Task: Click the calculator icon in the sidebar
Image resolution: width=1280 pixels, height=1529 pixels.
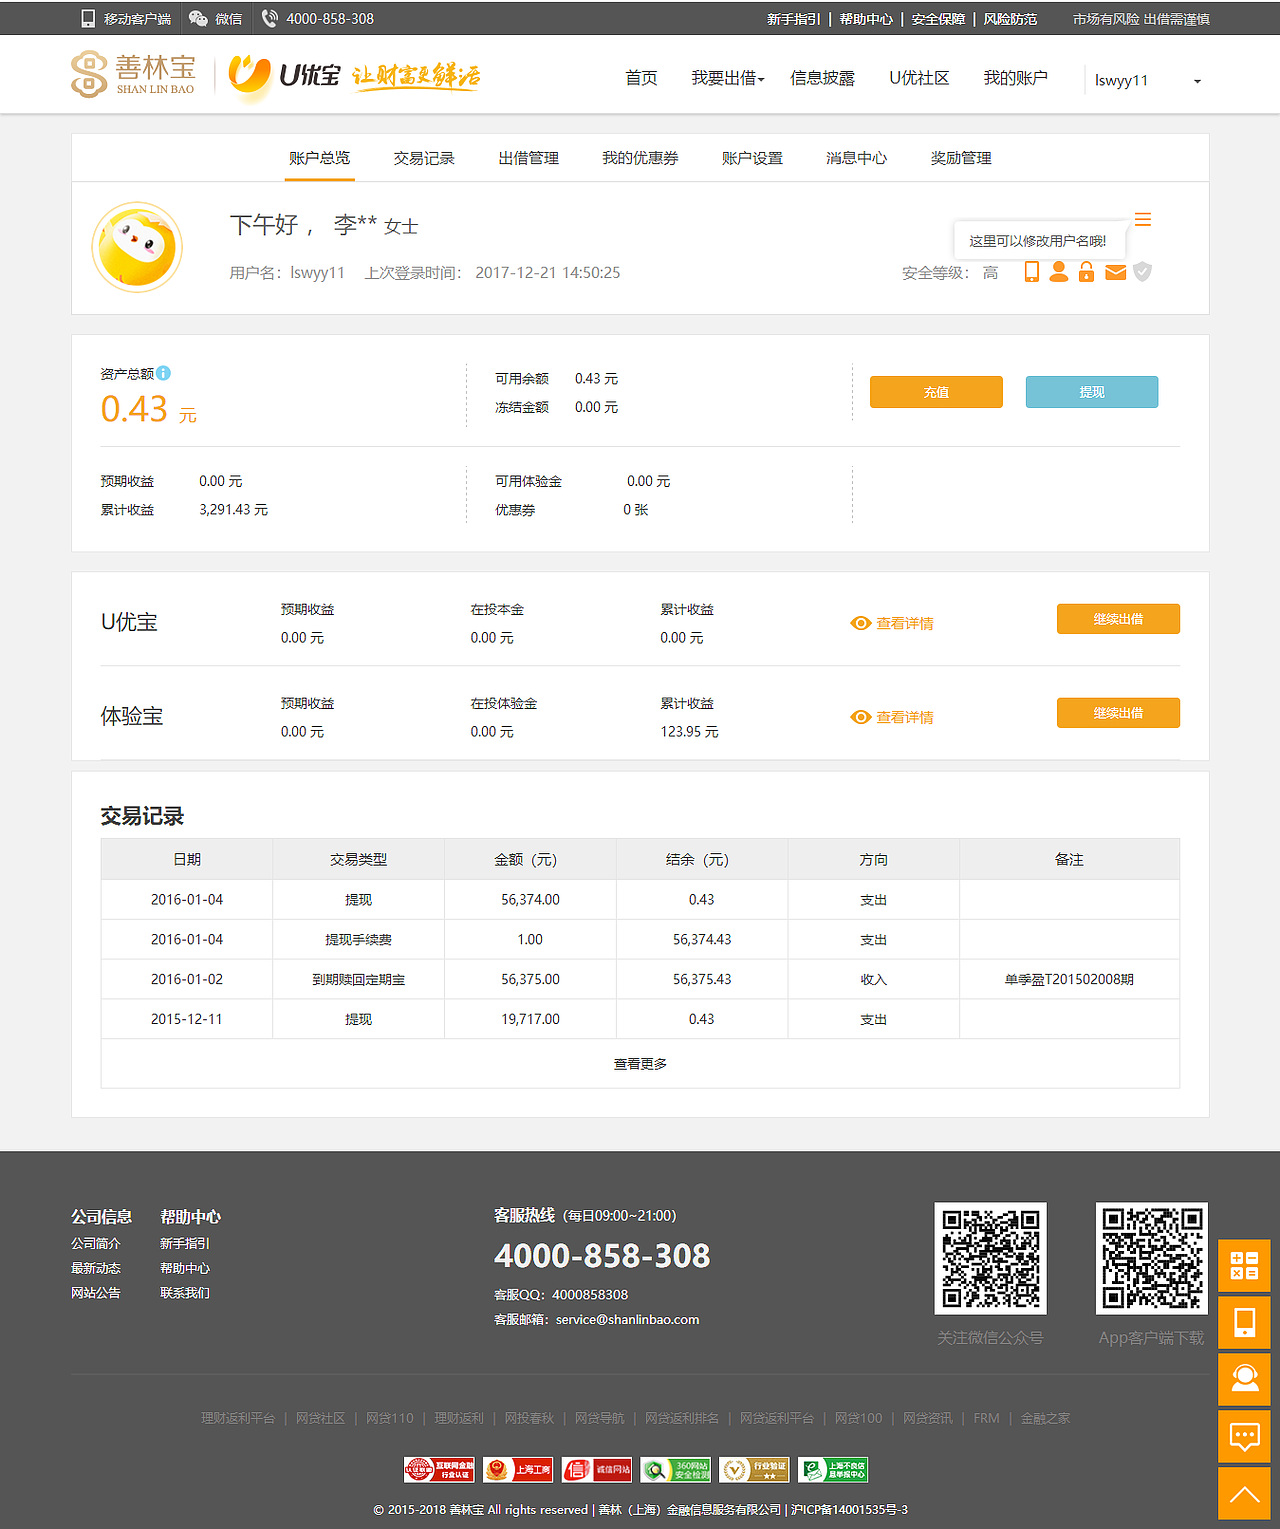Action: pyautogui.click(x=1243, y=1265)
